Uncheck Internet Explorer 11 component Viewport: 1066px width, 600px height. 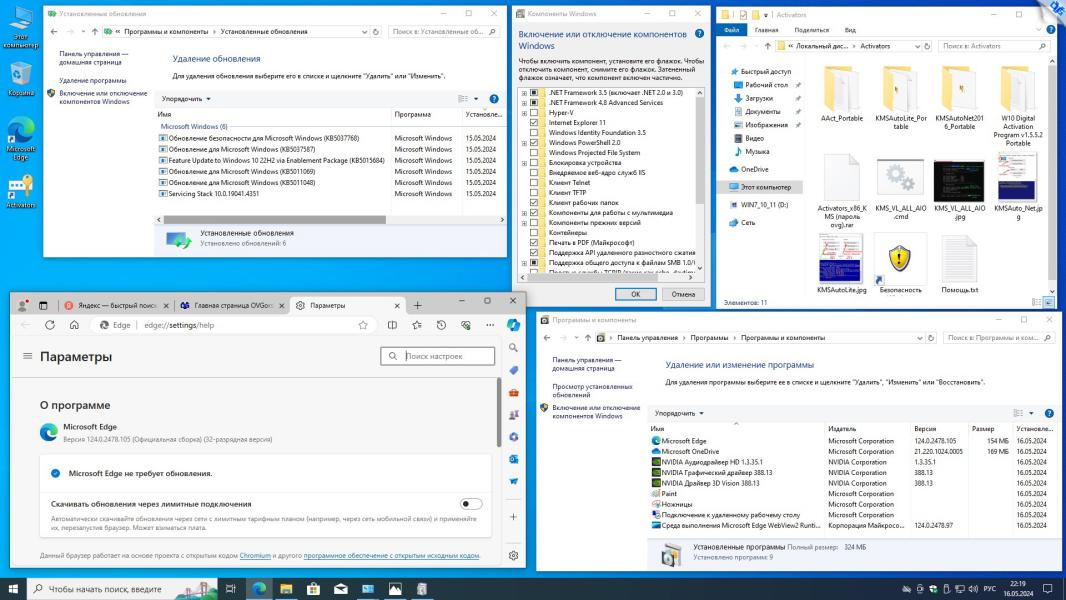[534, 123]
